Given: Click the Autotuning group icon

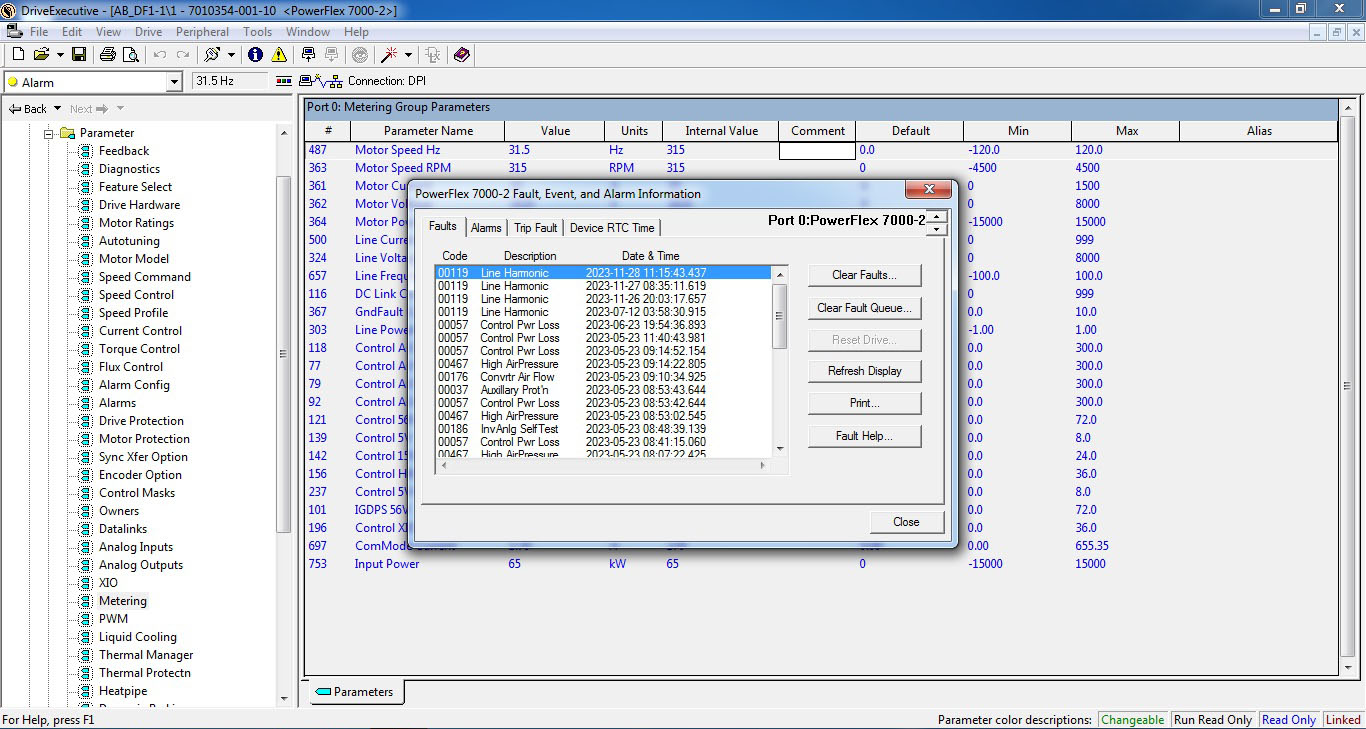Looking at the screenshot, I should pos(86,241).
